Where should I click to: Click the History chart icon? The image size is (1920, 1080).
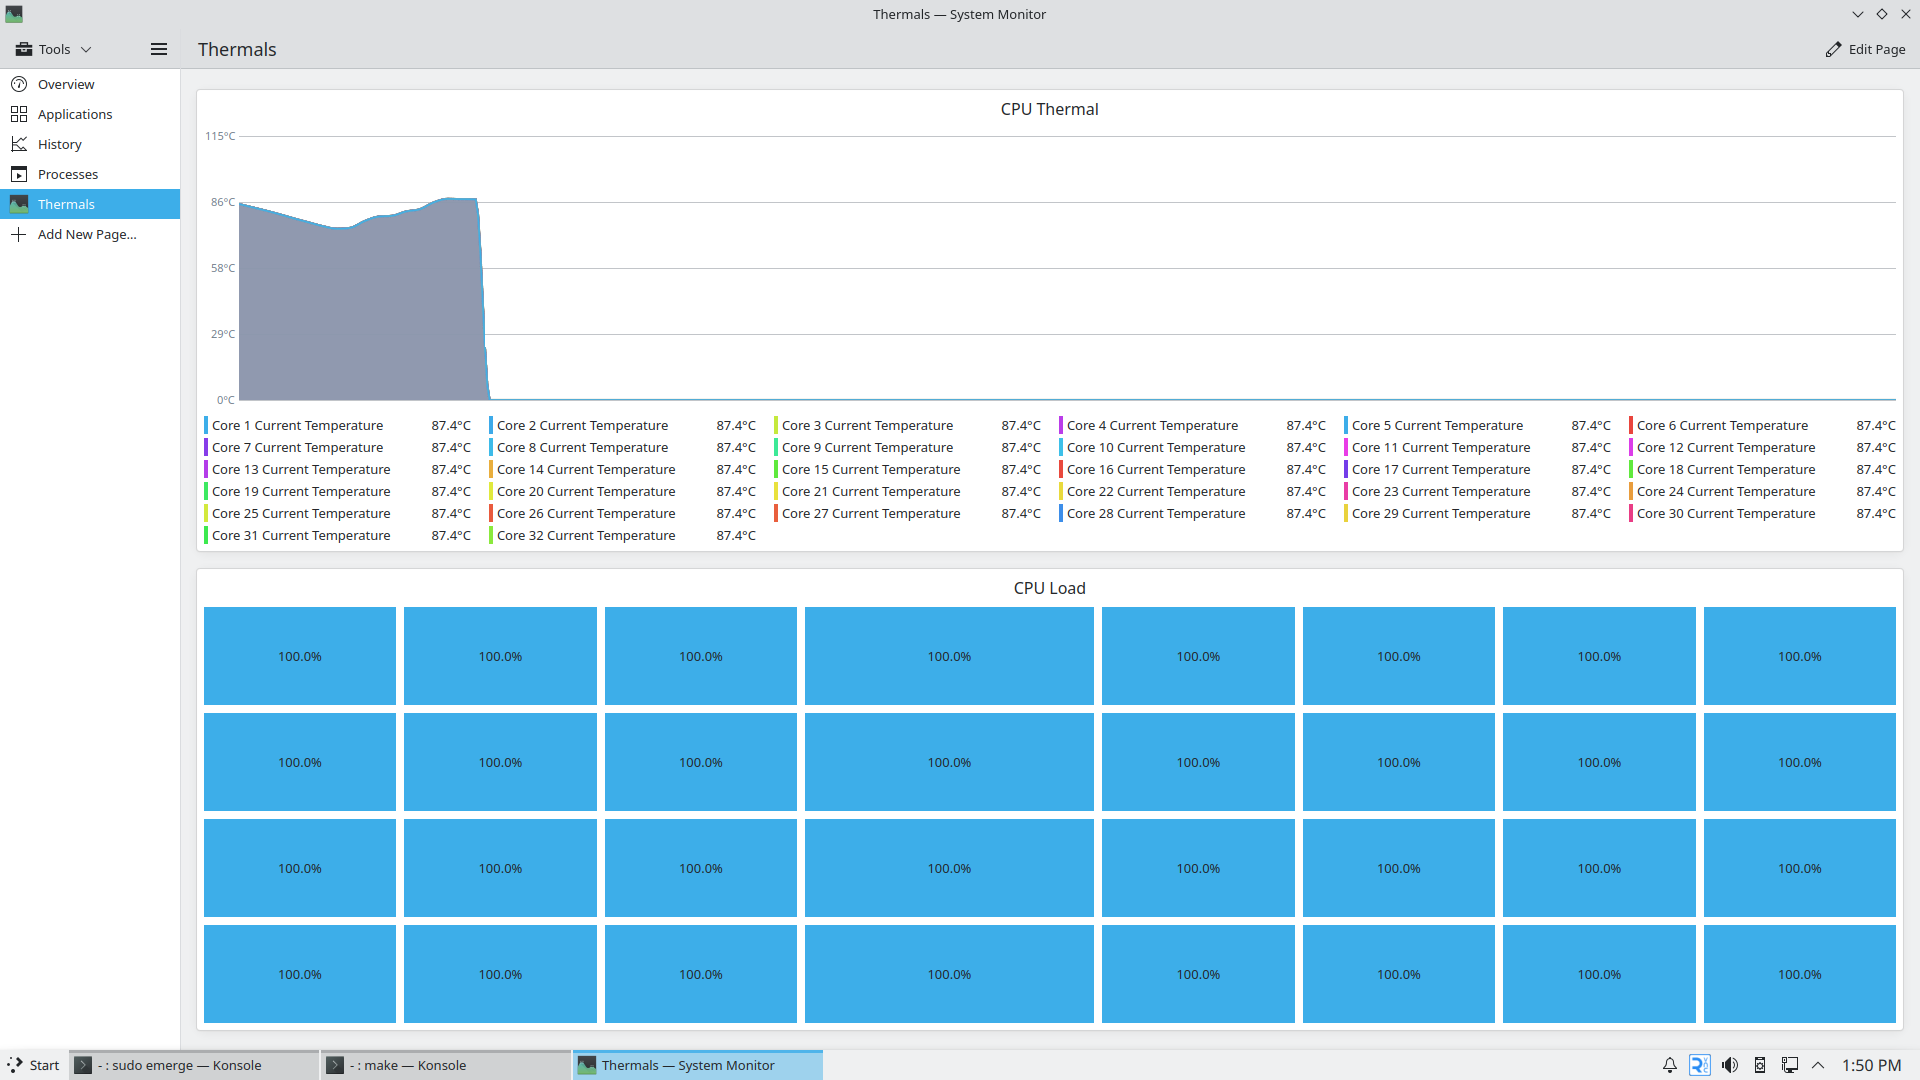click(x=19, y=144)
